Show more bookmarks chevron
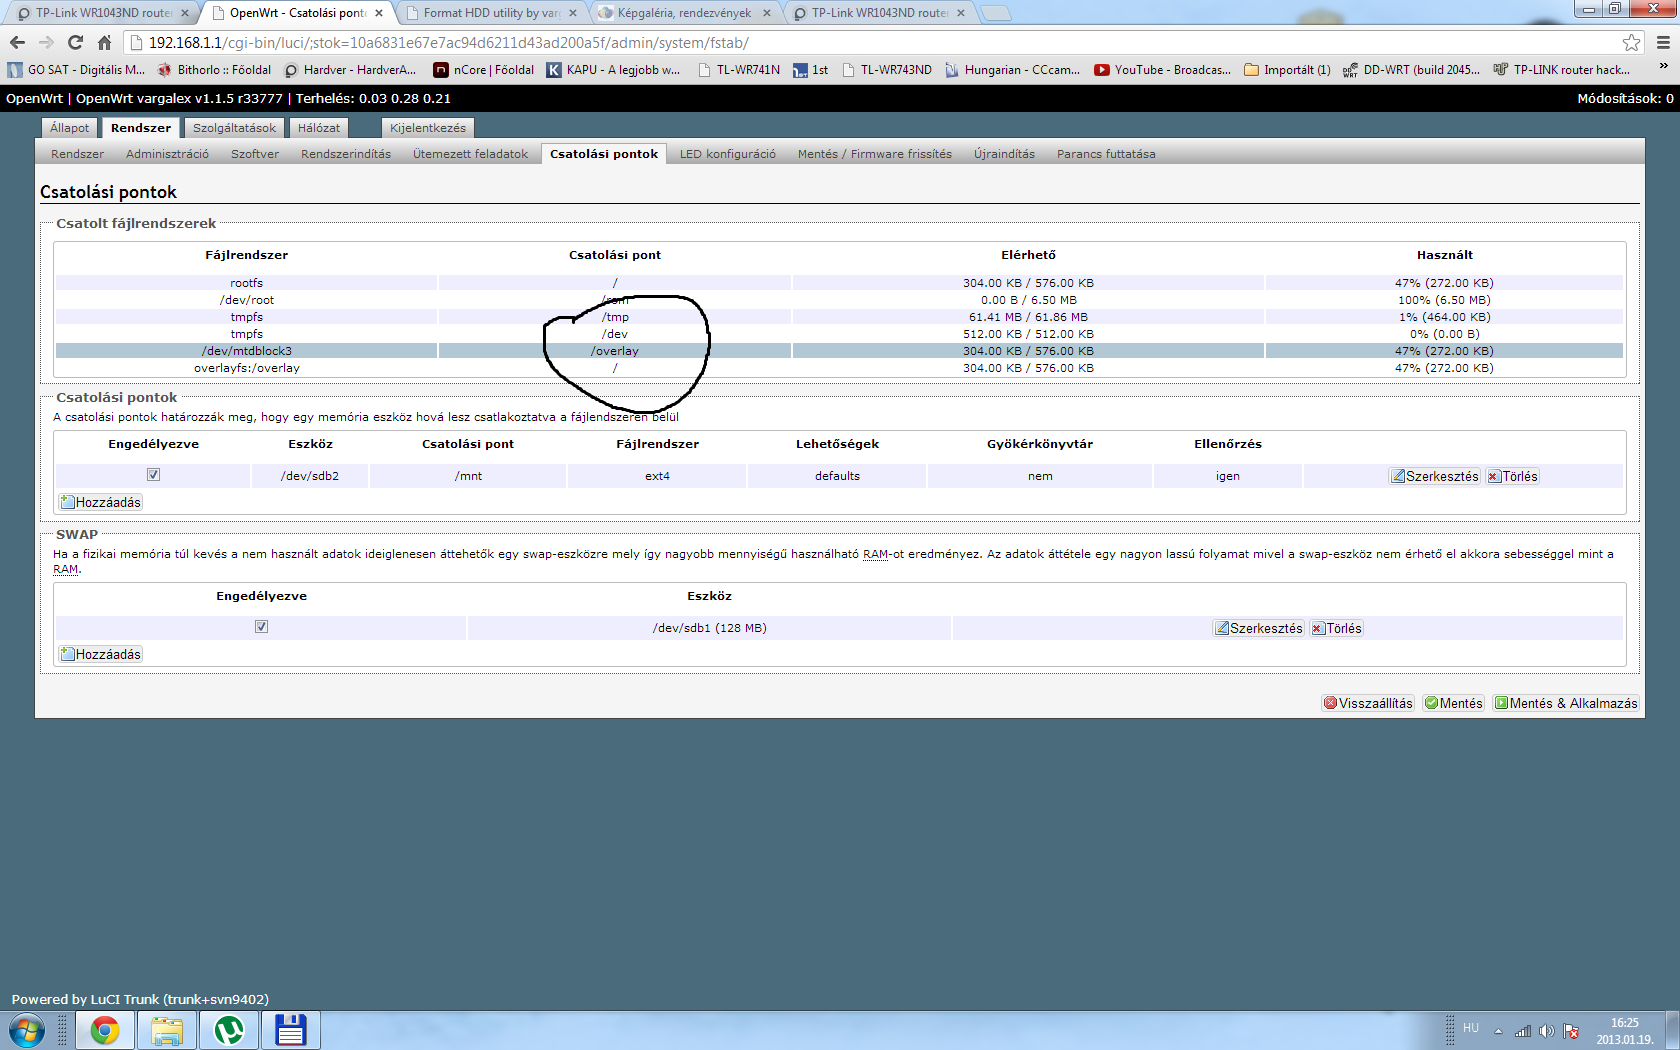 click(x=1664, y=67)
